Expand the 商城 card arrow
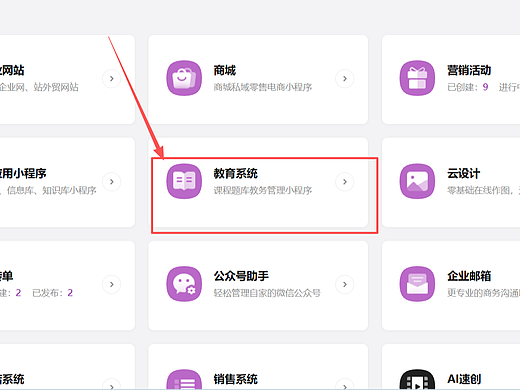 [x=345, y=79]
